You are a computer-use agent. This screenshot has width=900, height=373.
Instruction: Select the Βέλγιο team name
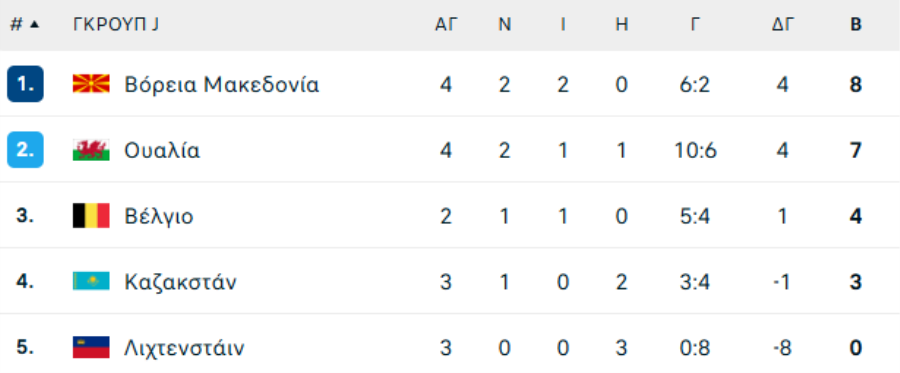[159, 216]
